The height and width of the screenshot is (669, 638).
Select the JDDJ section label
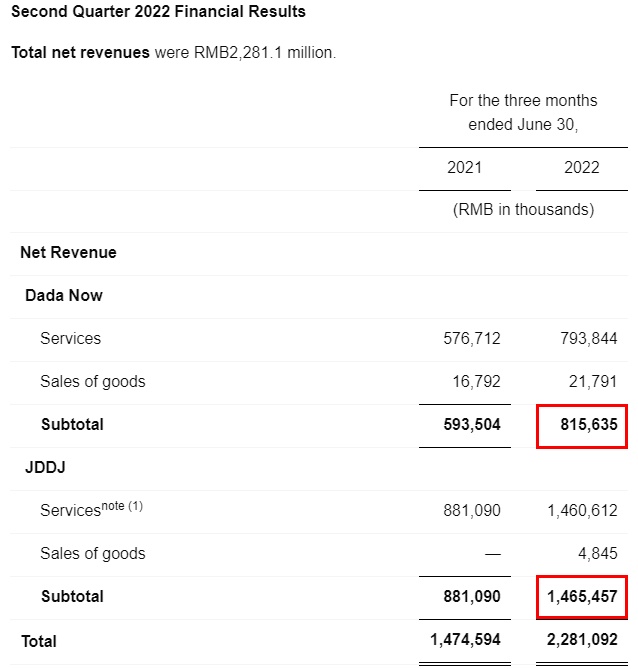click(45, 468)
